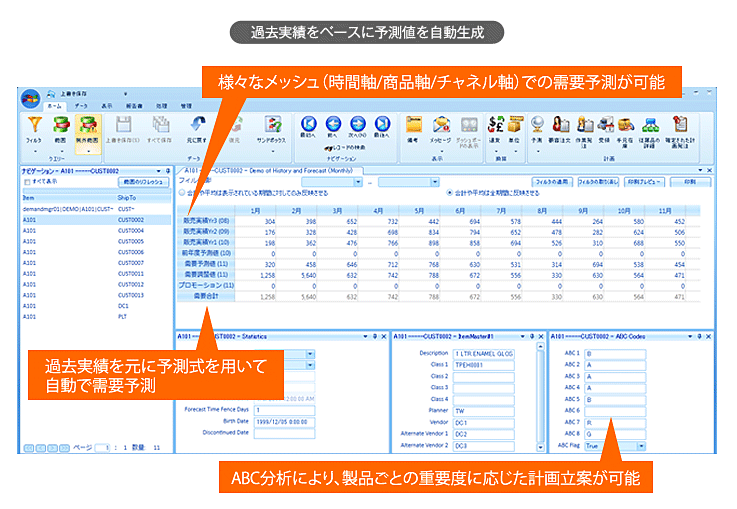The image size is (737, 509).
Task: Enable the すべて表示 checkbox
Action: 28,183
